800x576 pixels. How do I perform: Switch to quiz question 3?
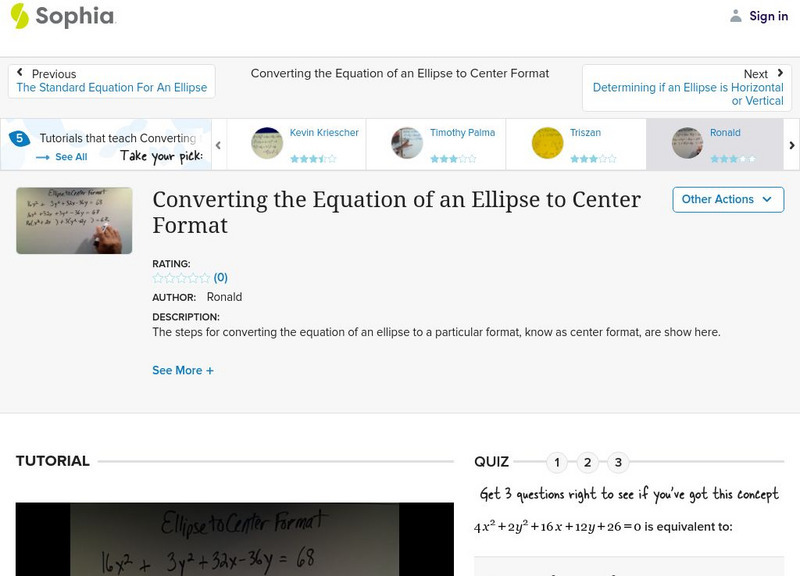tap(617, 462)
